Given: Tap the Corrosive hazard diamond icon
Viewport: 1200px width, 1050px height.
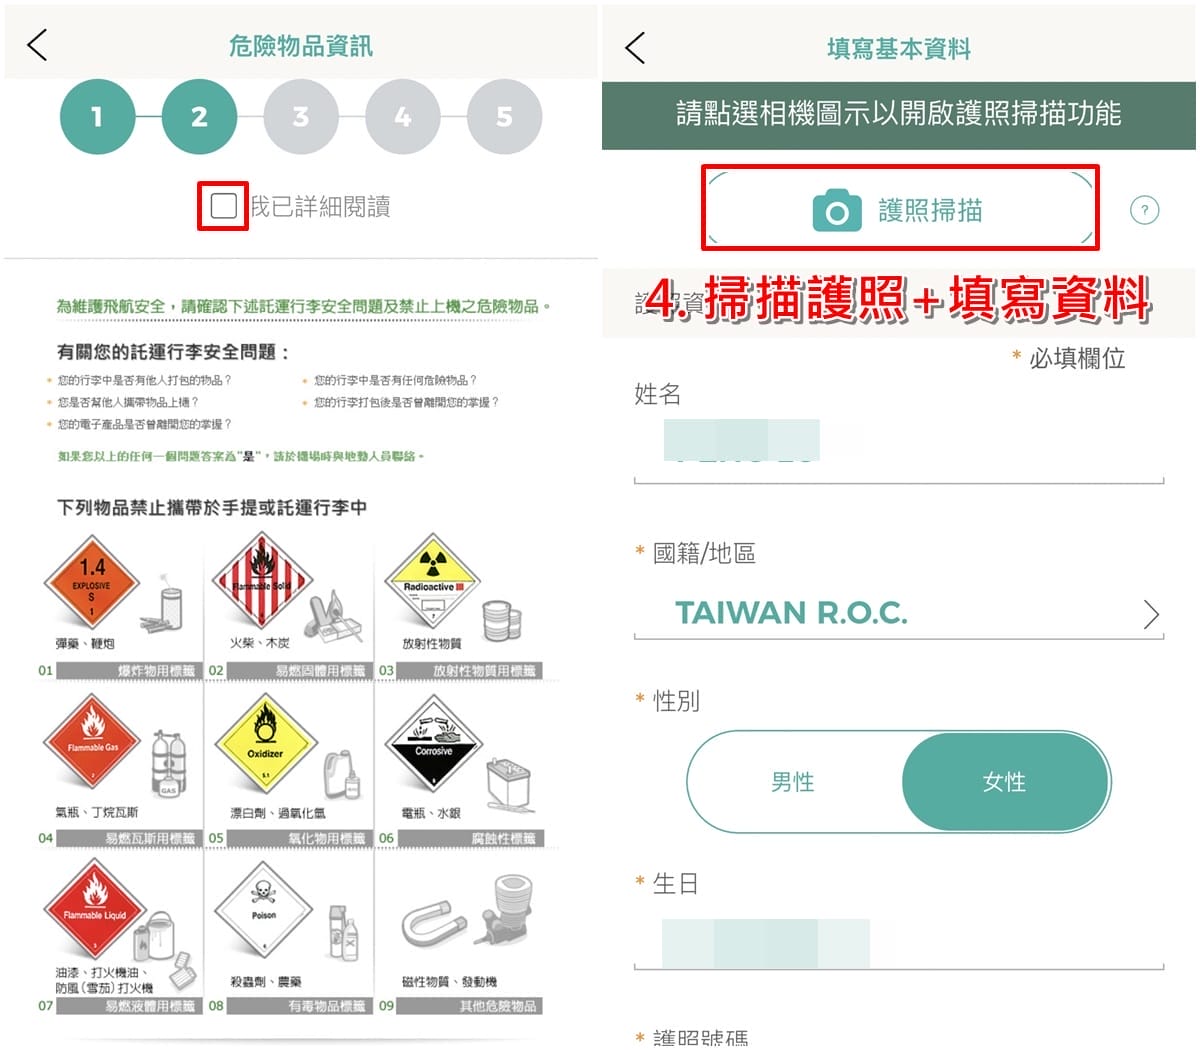Looking at the screenshot, I should pos(433,745).
